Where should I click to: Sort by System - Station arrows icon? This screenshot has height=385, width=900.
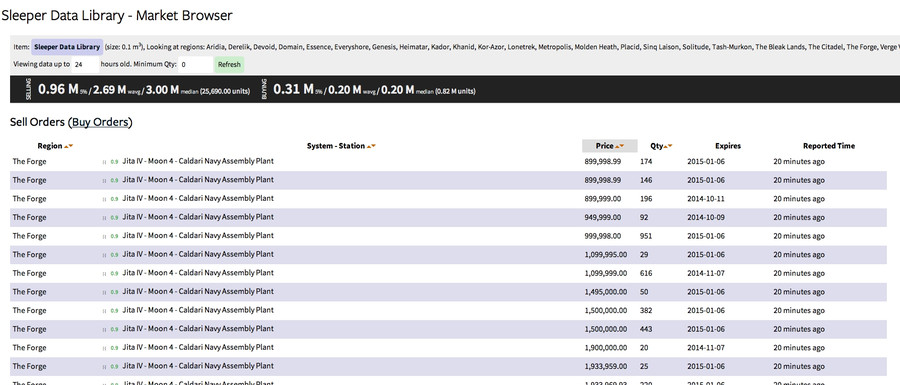click(x=371, y=146)
